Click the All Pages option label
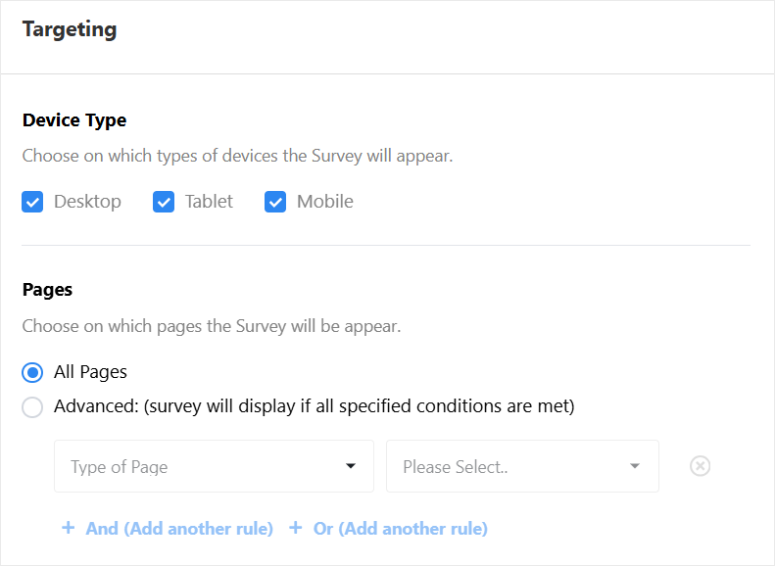The height and width of the screenshot is (566, 775). click(x=91, y=372)
